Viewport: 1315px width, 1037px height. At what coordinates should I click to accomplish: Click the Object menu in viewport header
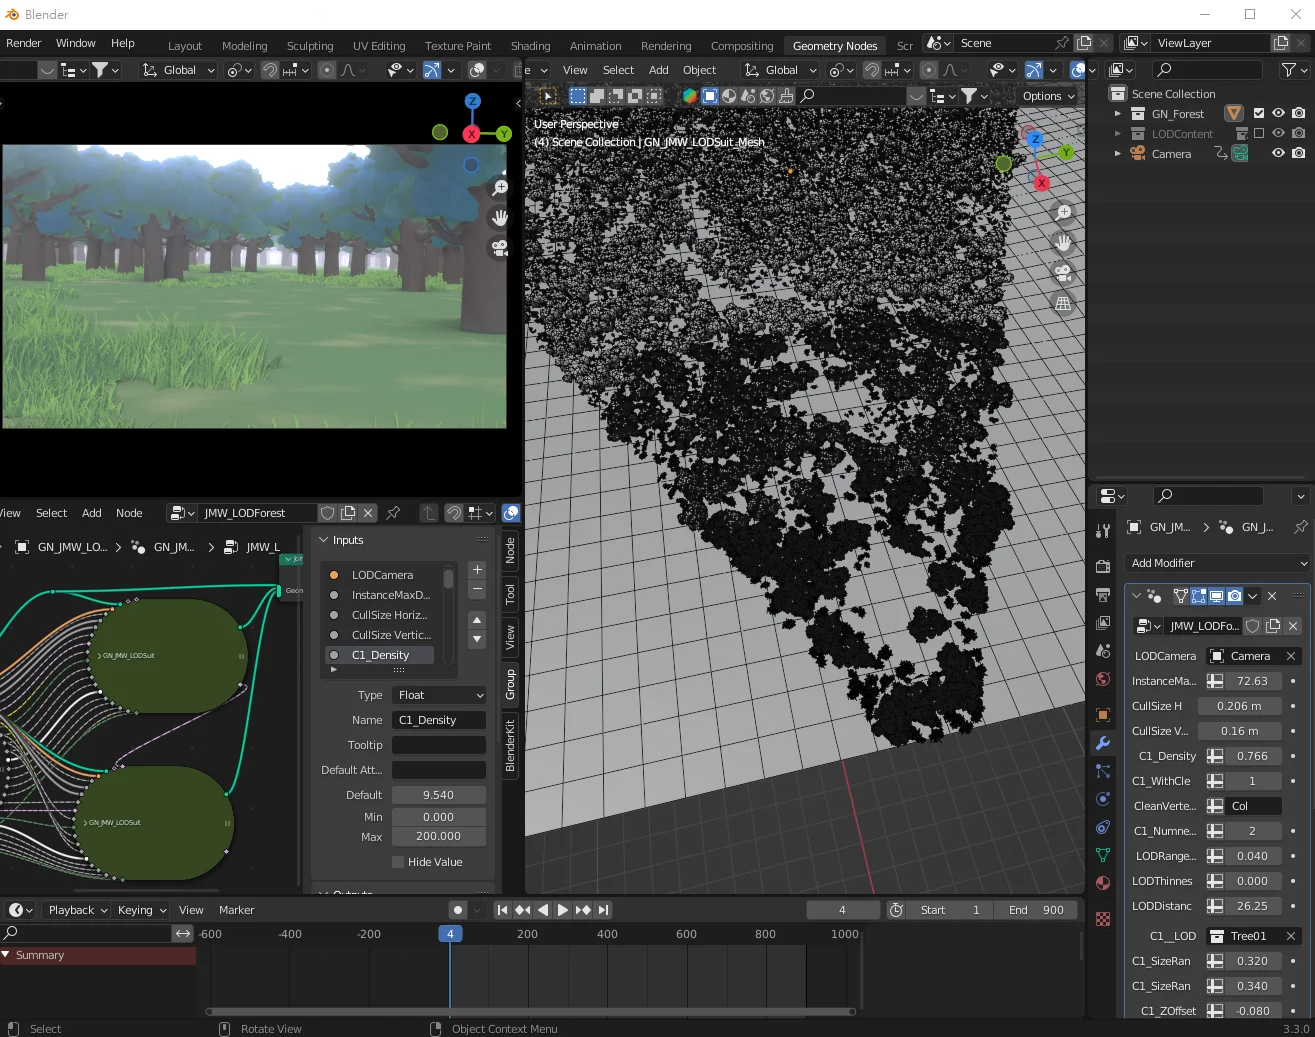(x=699, y=70)
